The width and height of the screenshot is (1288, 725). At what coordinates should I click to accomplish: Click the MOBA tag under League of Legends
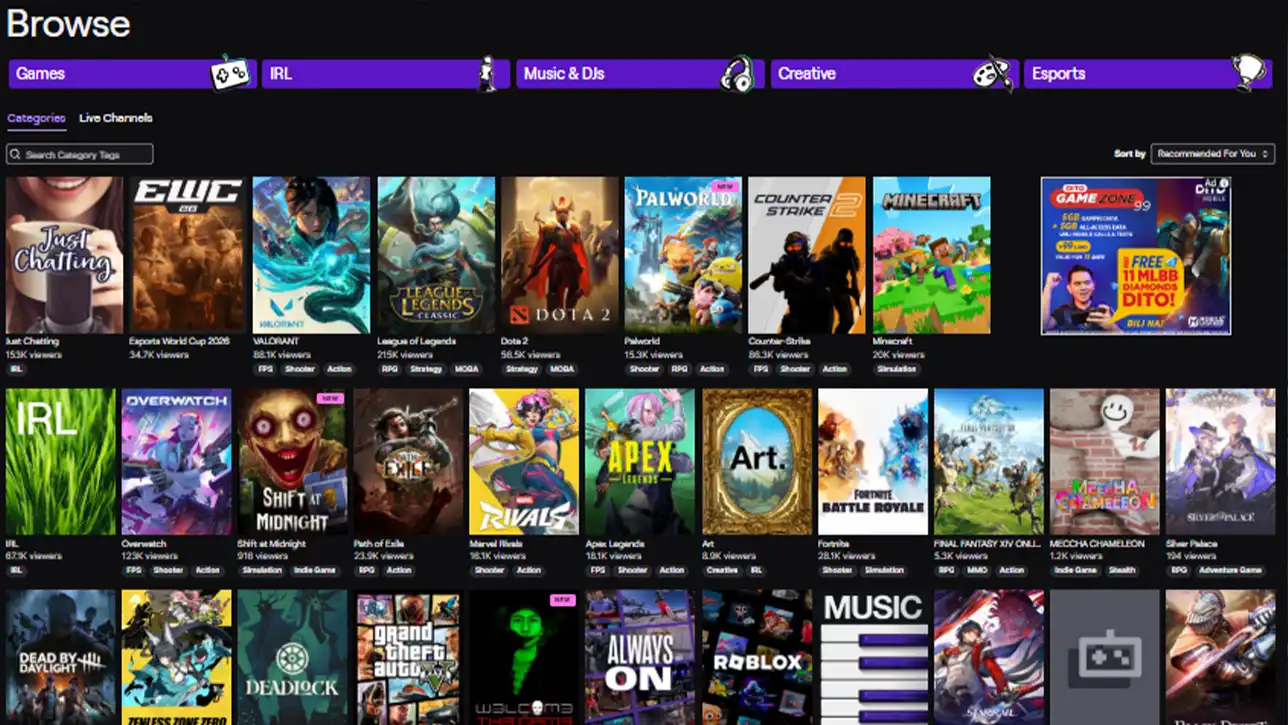pyautogui.click(x=467, y=369)
